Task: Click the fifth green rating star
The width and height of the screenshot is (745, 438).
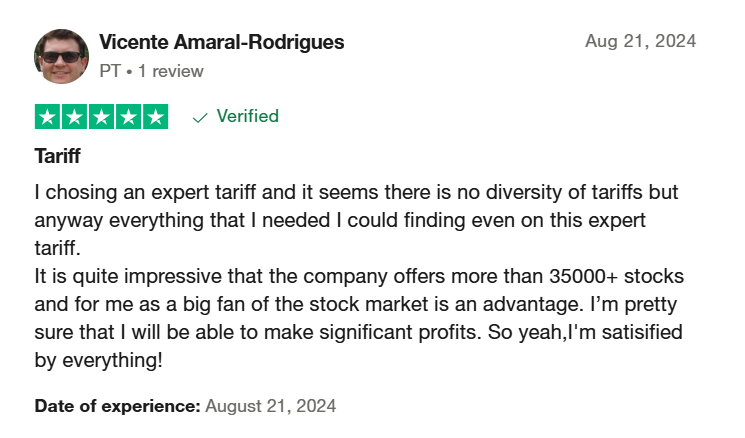Action: 155,116
